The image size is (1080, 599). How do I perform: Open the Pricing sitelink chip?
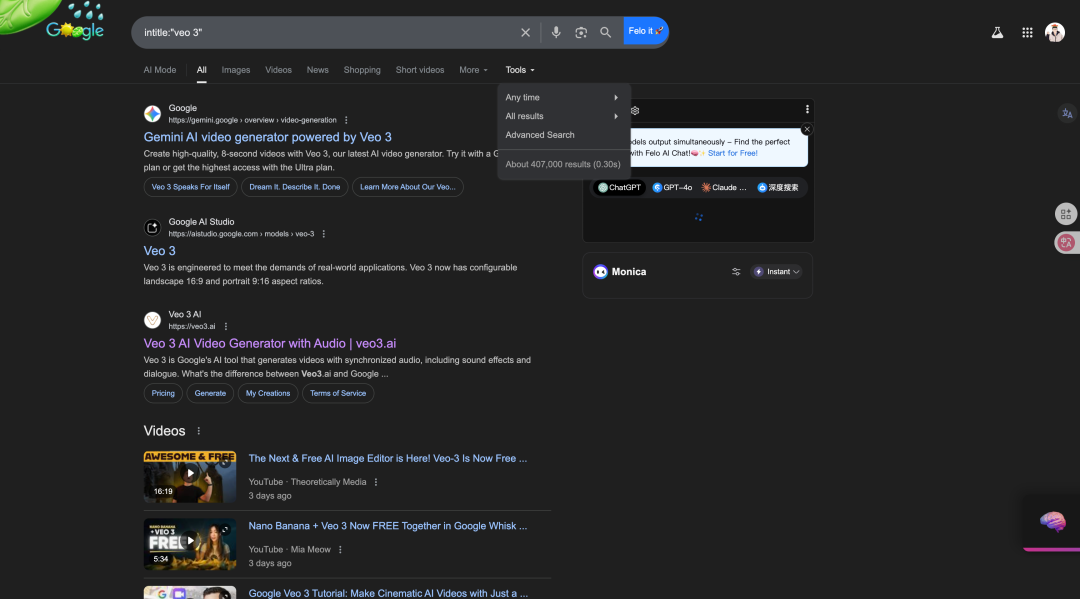click(x=163, y=394)
